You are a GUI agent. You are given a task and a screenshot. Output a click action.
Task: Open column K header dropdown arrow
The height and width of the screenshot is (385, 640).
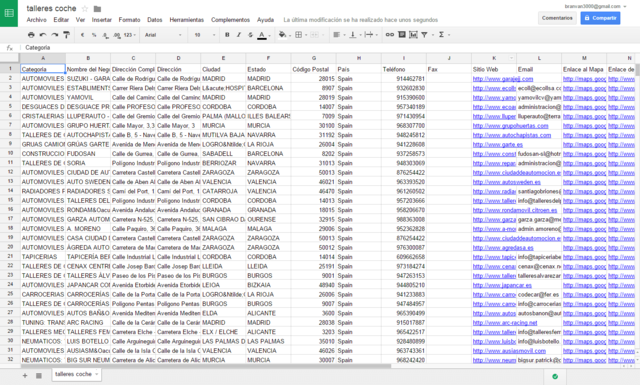511,58
